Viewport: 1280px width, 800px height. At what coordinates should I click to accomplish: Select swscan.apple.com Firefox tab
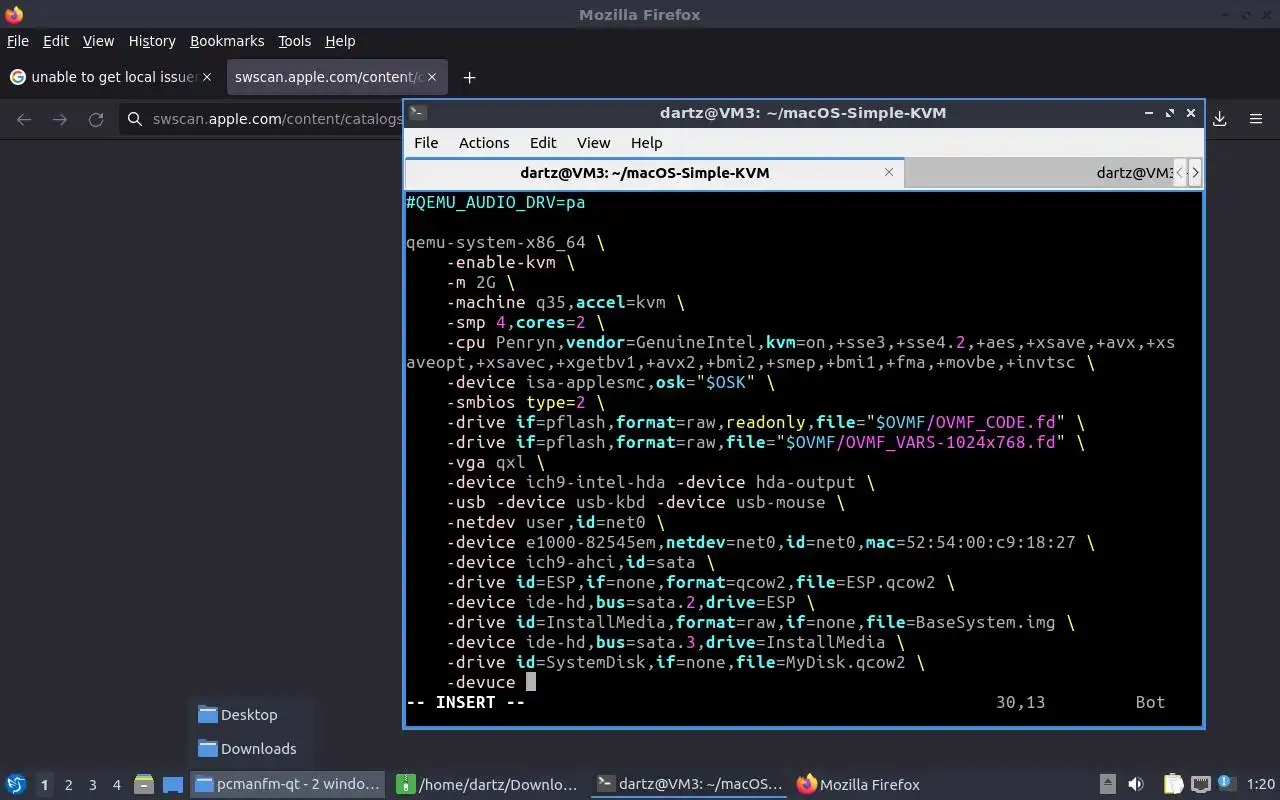click(x=337, y=77)
